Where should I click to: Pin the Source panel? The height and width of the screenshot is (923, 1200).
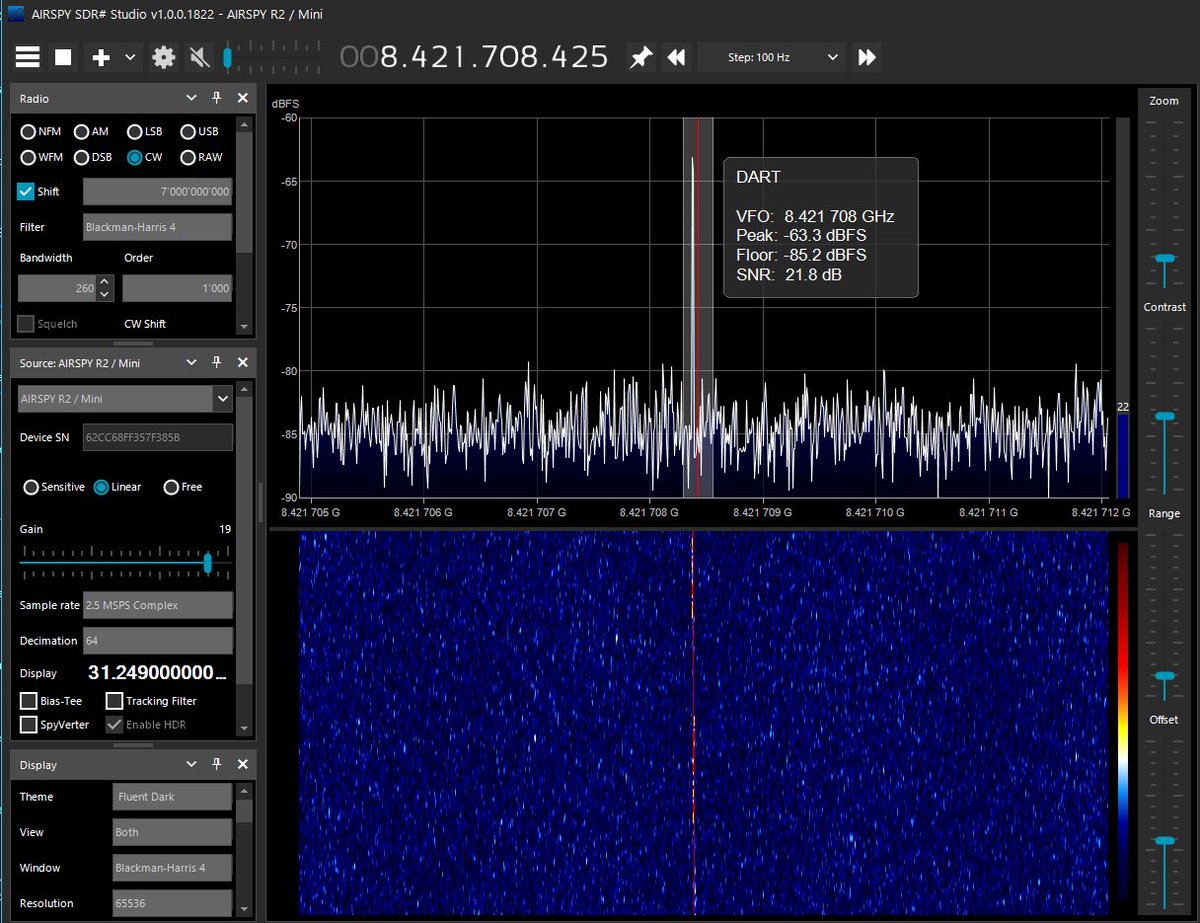(x=217, y=363)
